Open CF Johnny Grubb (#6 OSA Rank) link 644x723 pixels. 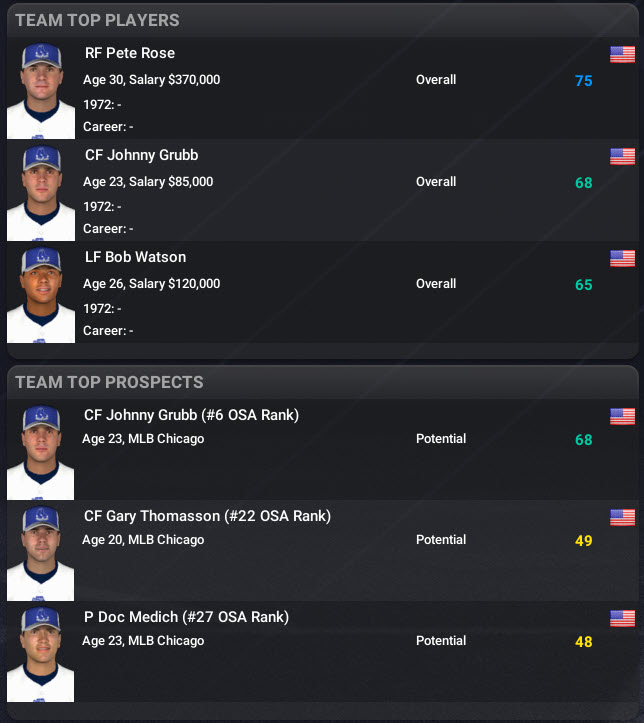(191, 415)
